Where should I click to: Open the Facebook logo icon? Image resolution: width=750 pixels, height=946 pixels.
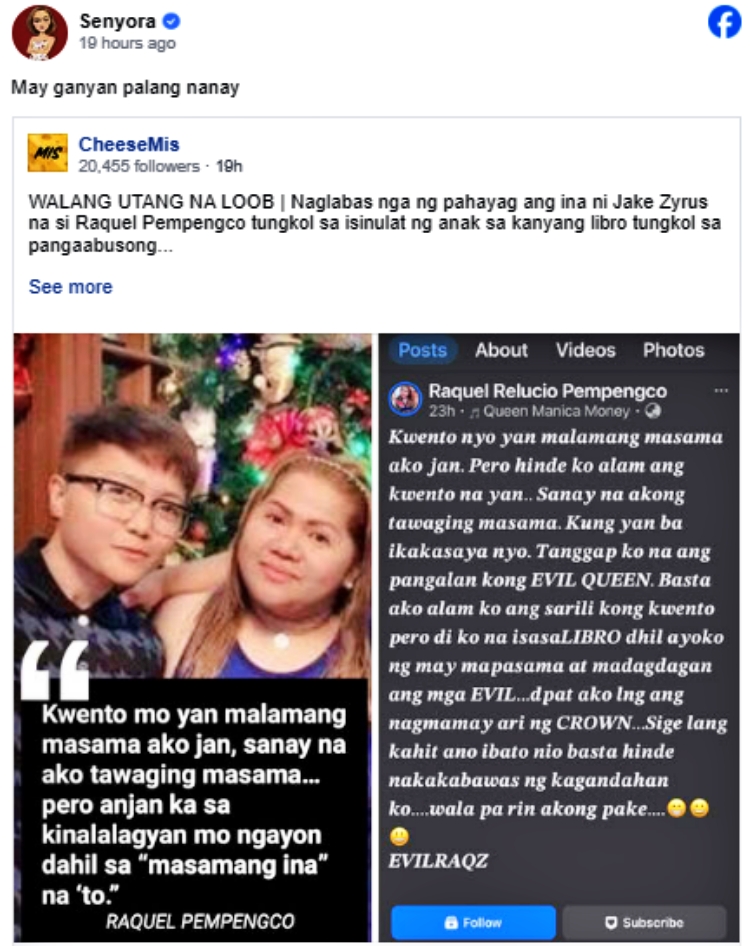[x=724, y=22]
